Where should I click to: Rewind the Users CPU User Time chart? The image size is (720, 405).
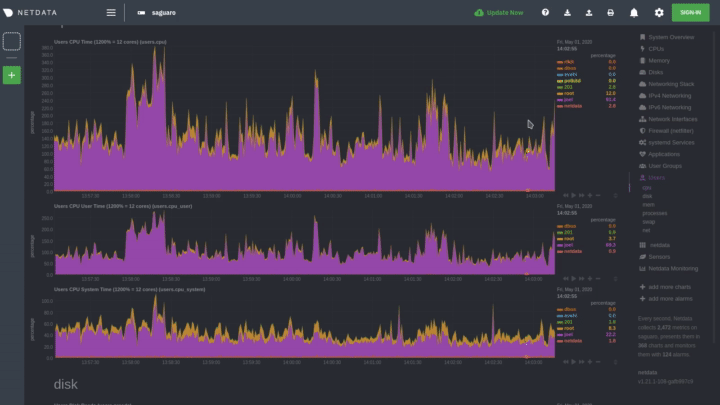click(566, 279)
